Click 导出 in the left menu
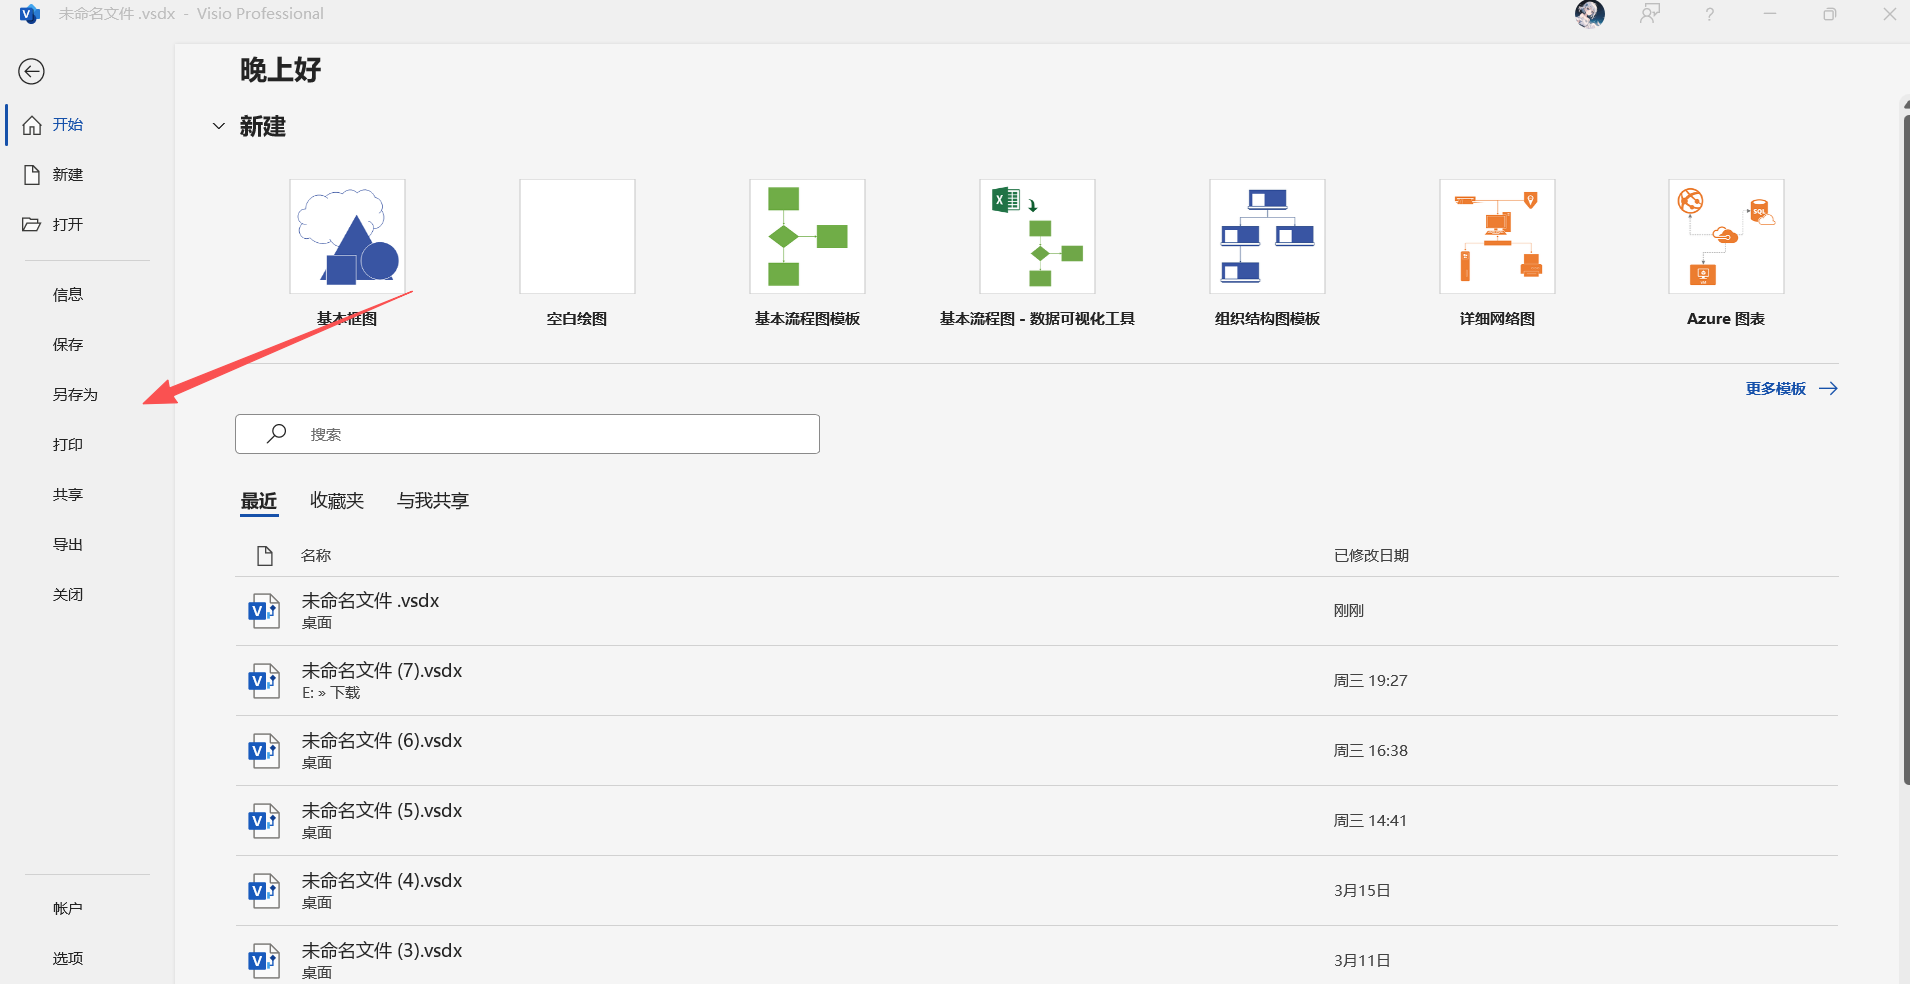Screen dimensions: 1910x984 [68, 545]
